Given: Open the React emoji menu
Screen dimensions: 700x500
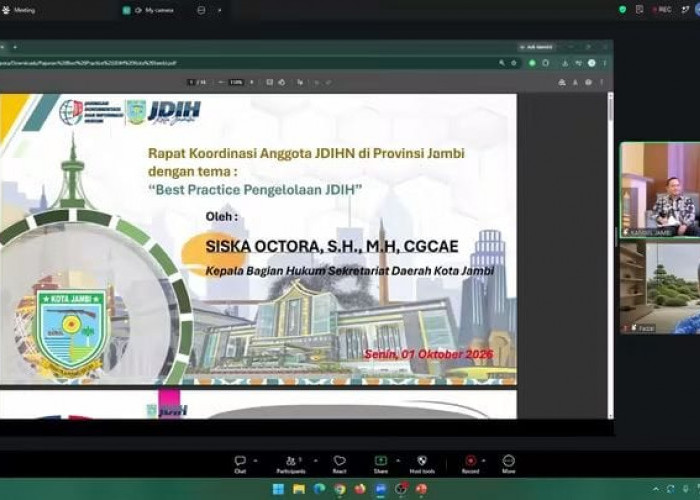Looking at the screenshot, I should pos(339,465).
